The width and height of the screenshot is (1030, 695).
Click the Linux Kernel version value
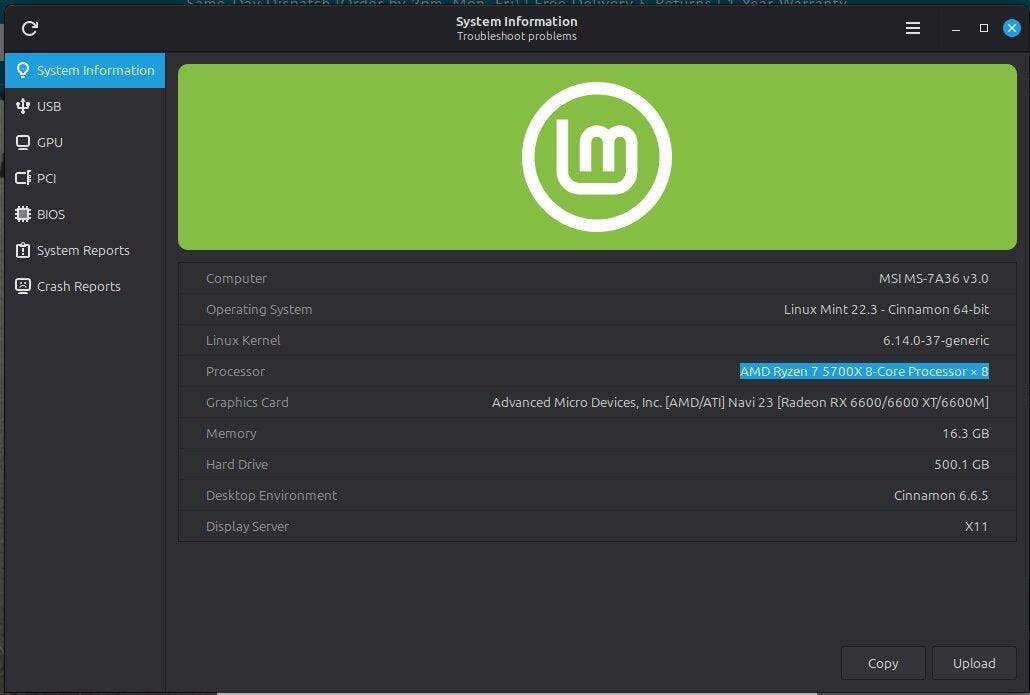point(935,340)
